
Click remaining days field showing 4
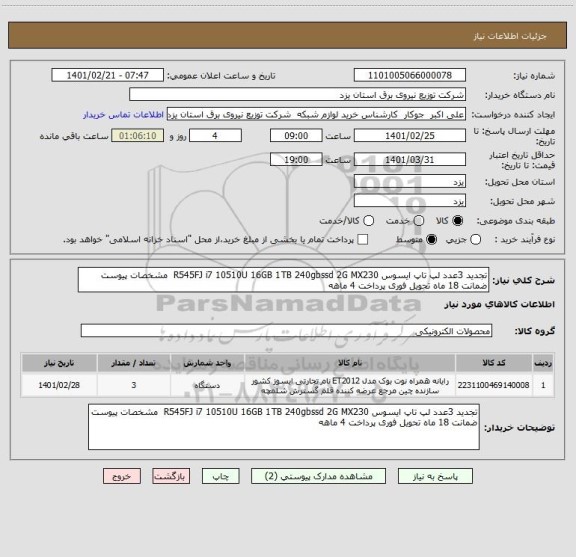pyautogui.click(x=215, y=136)
